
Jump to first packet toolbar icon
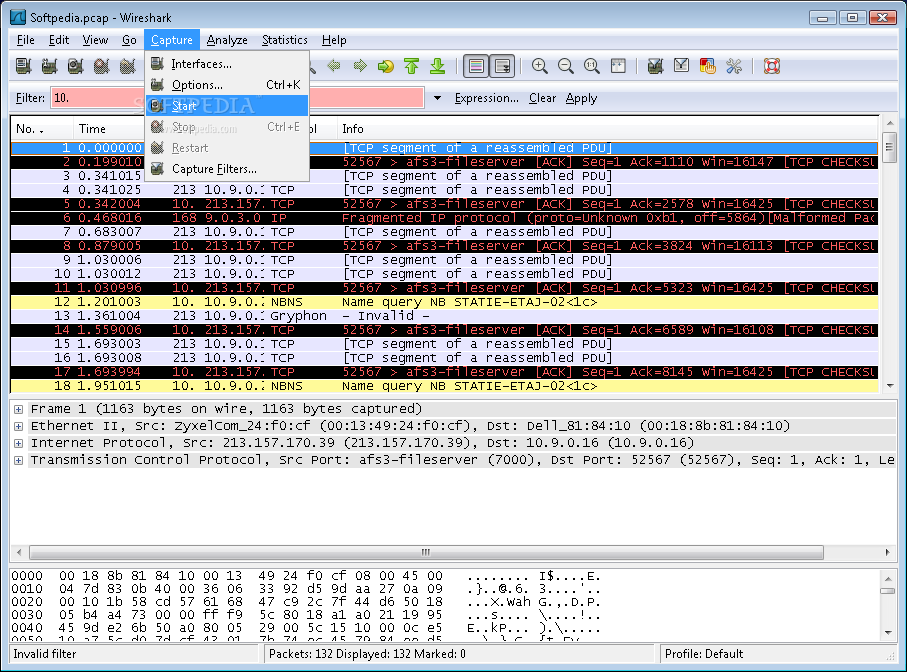tap(412, 66)
